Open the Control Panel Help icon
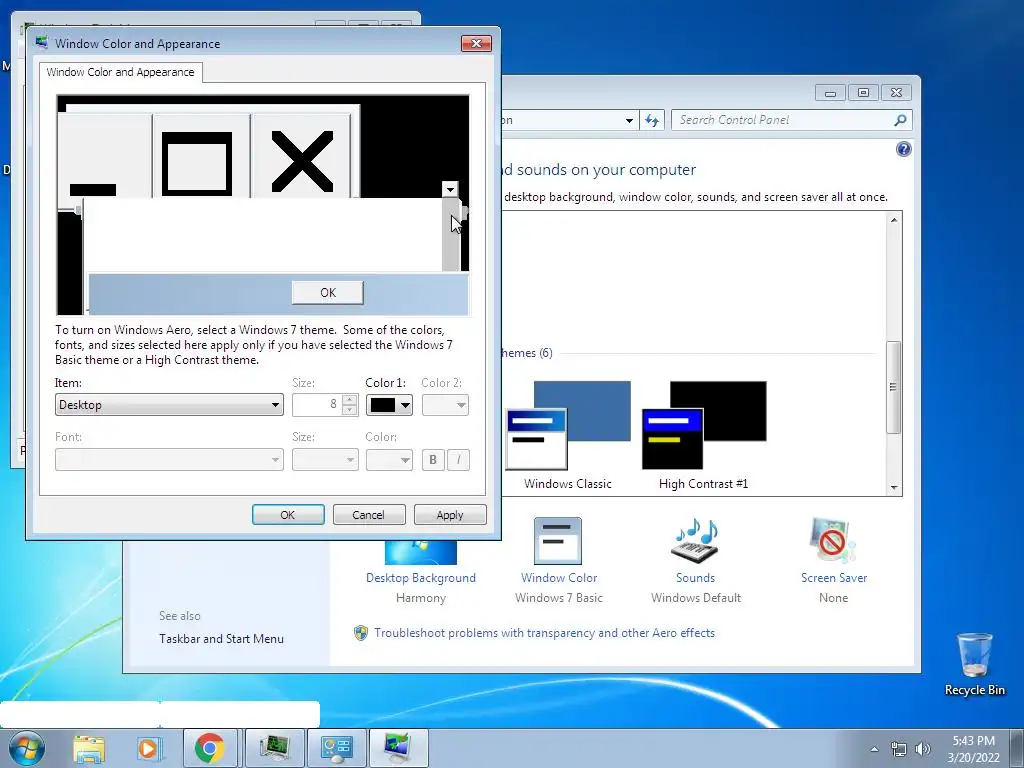The height and width of the screenshot is (768, 1024). pos(903,150)
